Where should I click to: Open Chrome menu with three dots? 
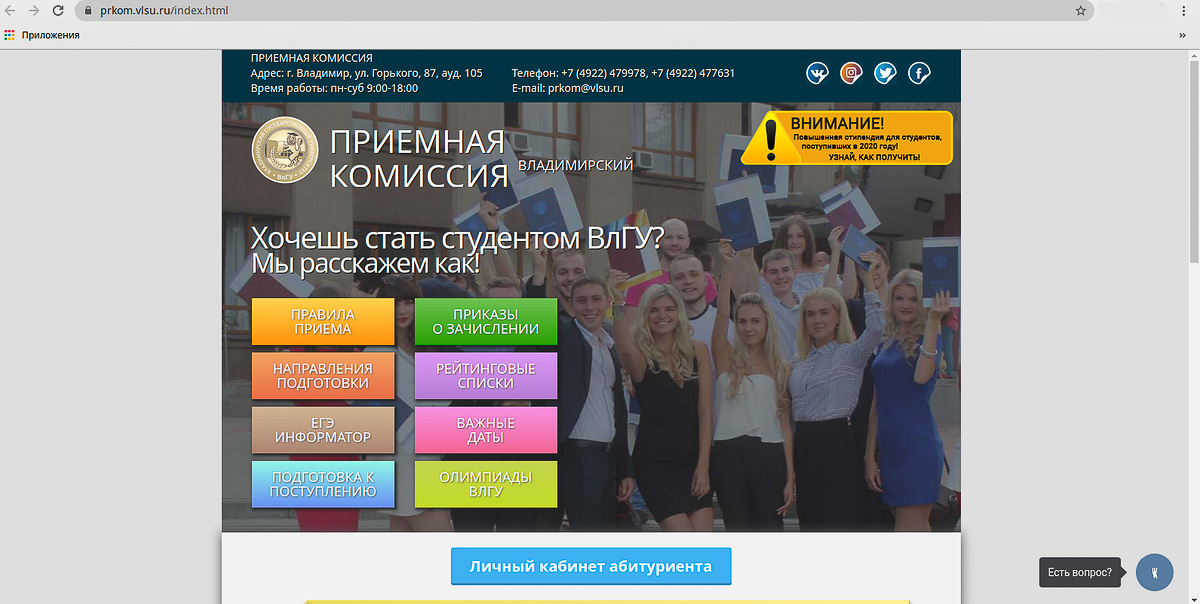pos(1184,10)
